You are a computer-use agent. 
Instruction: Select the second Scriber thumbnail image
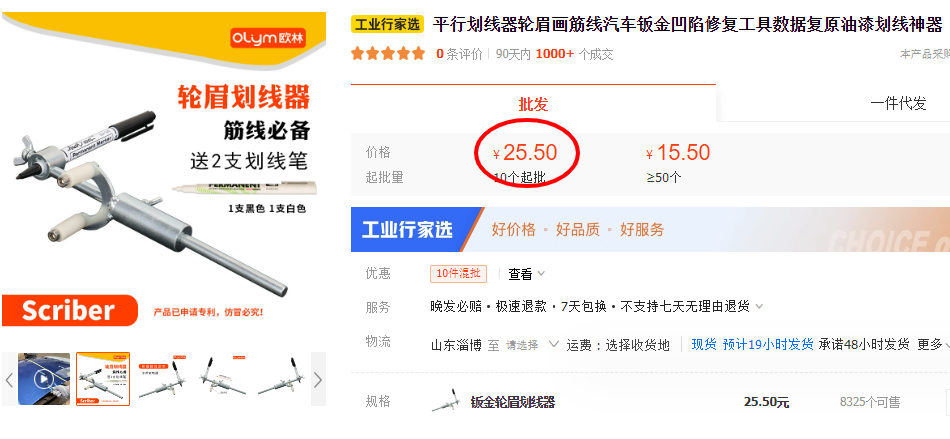103,379
